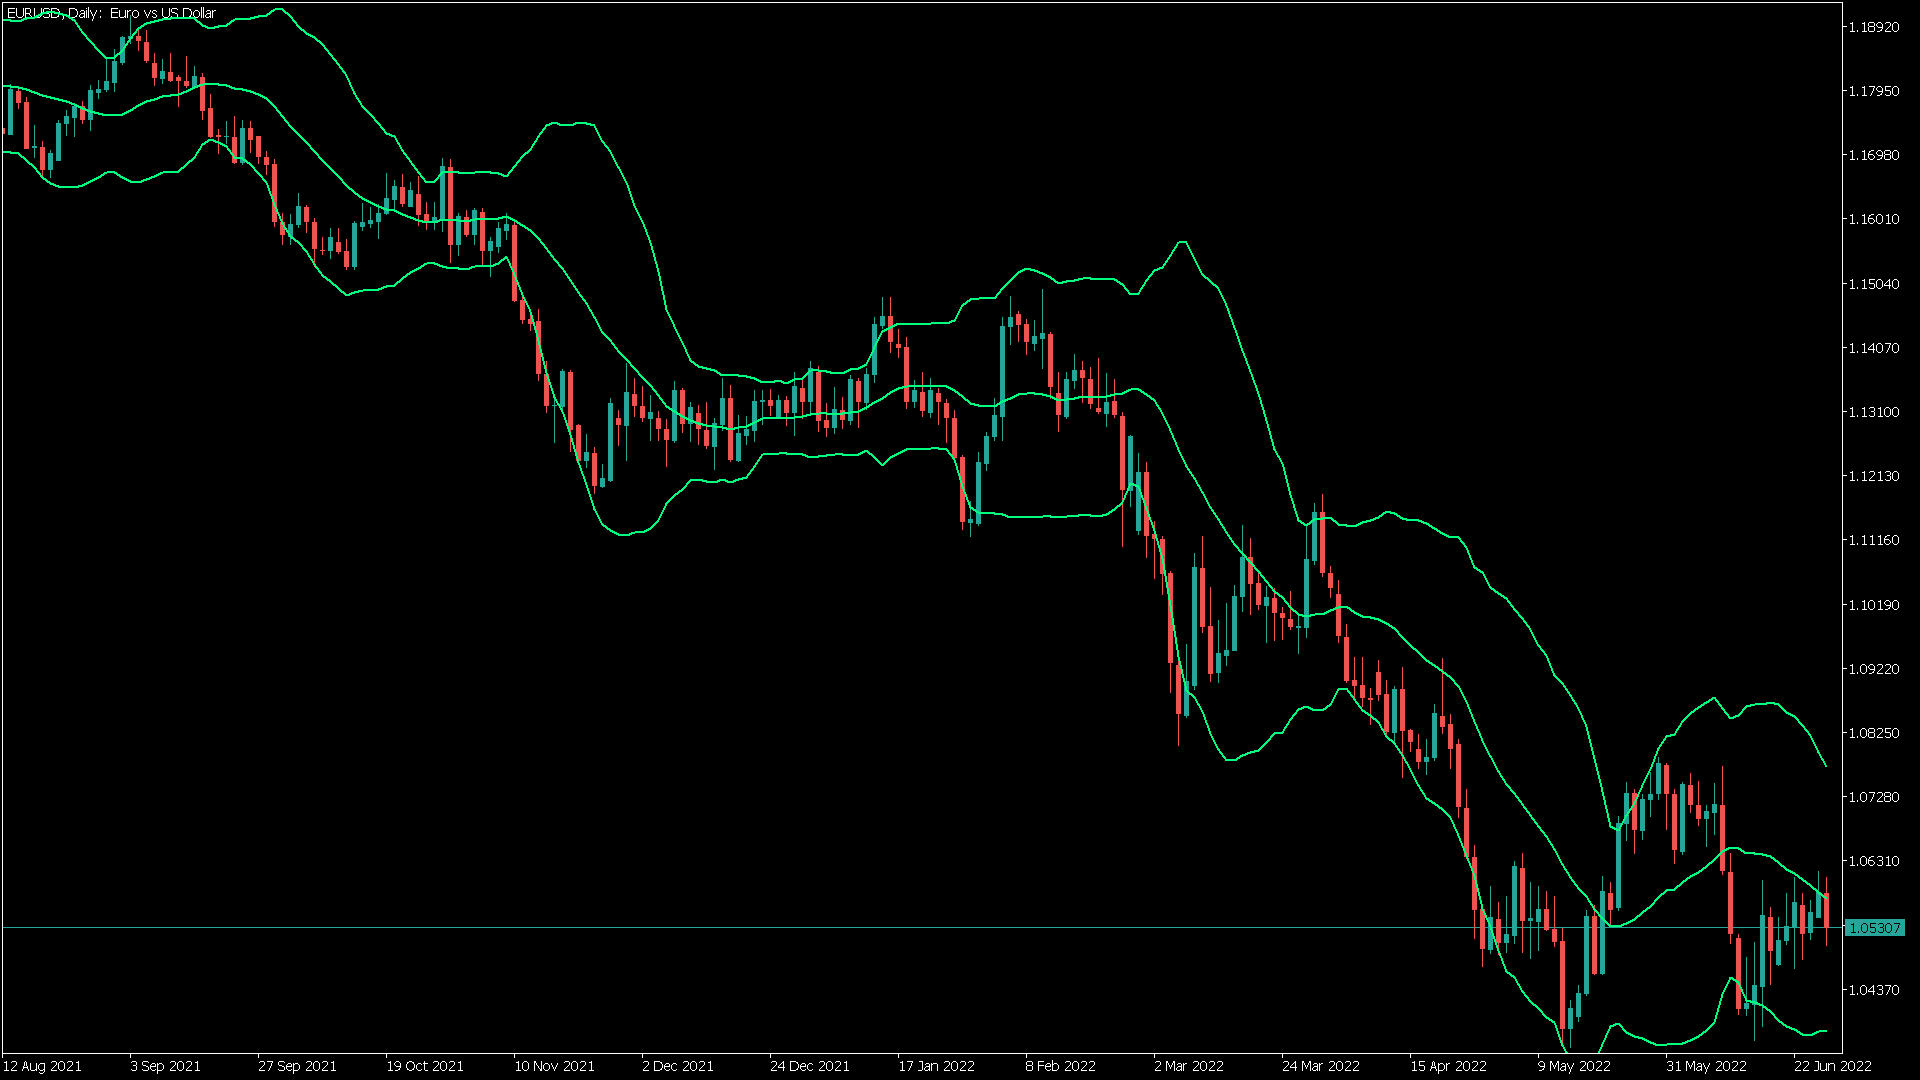Click price level 1.07280 on scale
The height and width of the screenshot is (1080, 1920).
1874,797
